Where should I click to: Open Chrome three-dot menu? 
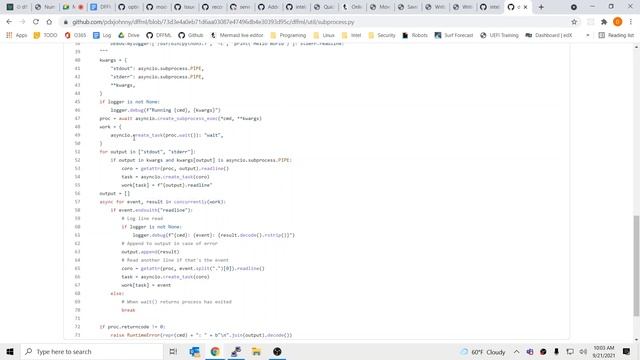631,22
